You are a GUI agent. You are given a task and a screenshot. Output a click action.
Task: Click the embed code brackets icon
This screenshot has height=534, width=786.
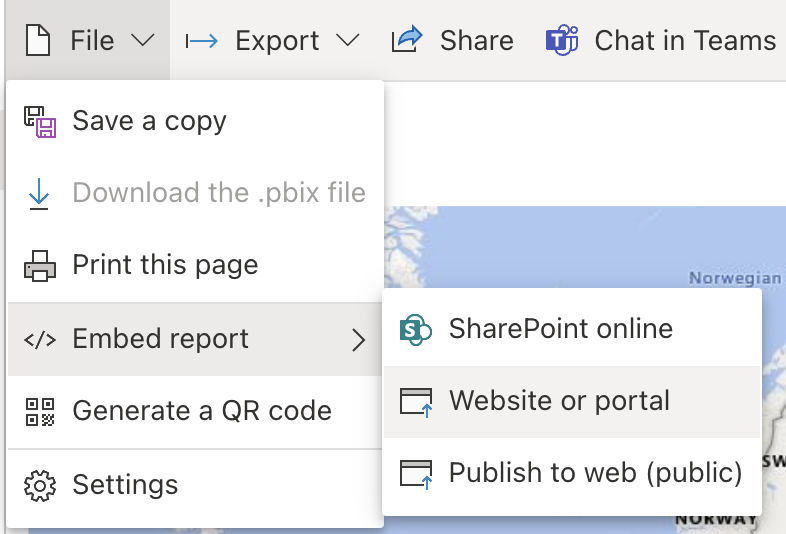[x=40, y=339]
